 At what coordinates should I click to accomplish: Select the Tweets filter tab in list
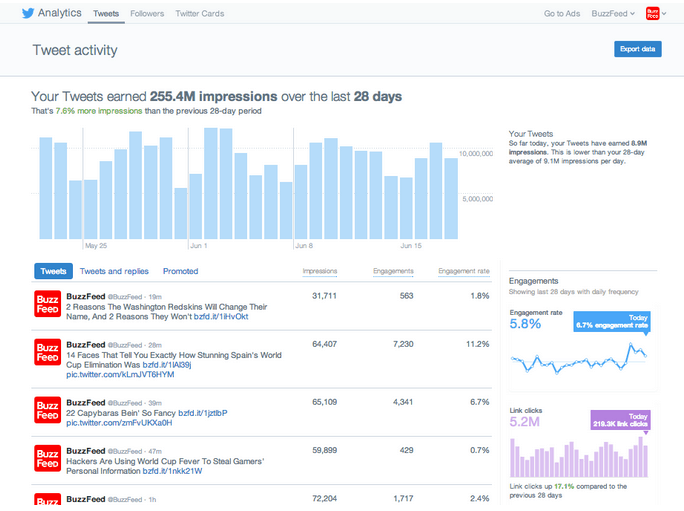coord(53,271)
